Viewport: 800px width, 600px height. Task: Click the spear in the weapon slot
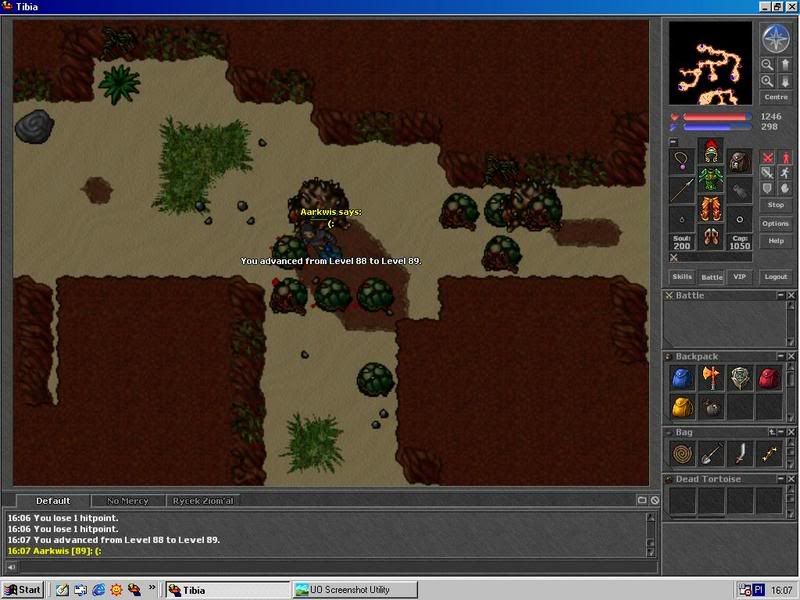pos(682,190)
